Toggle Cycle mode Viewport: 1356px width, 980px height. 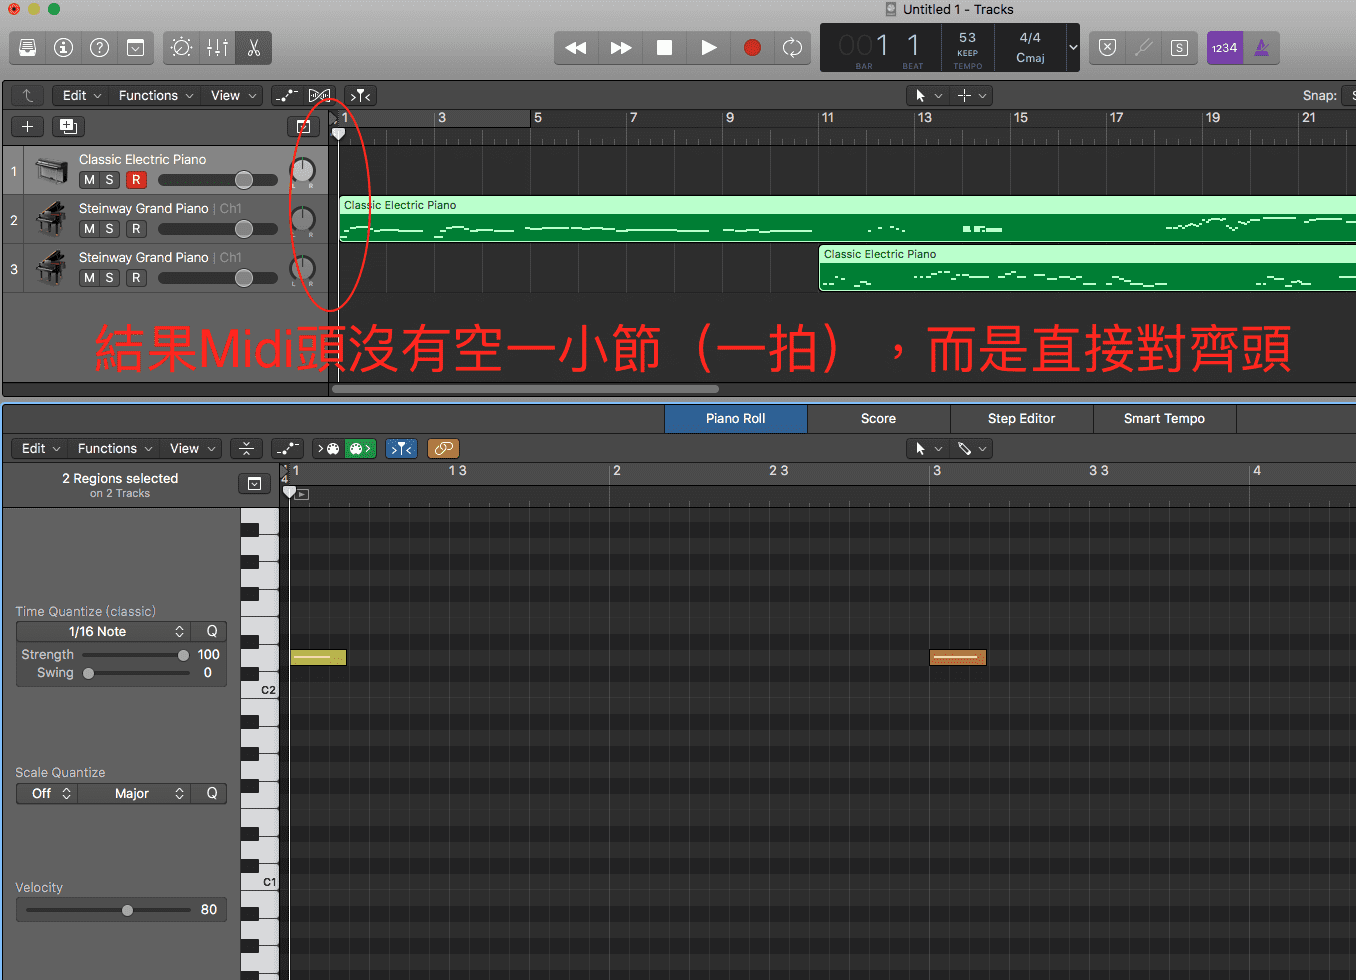792,47
